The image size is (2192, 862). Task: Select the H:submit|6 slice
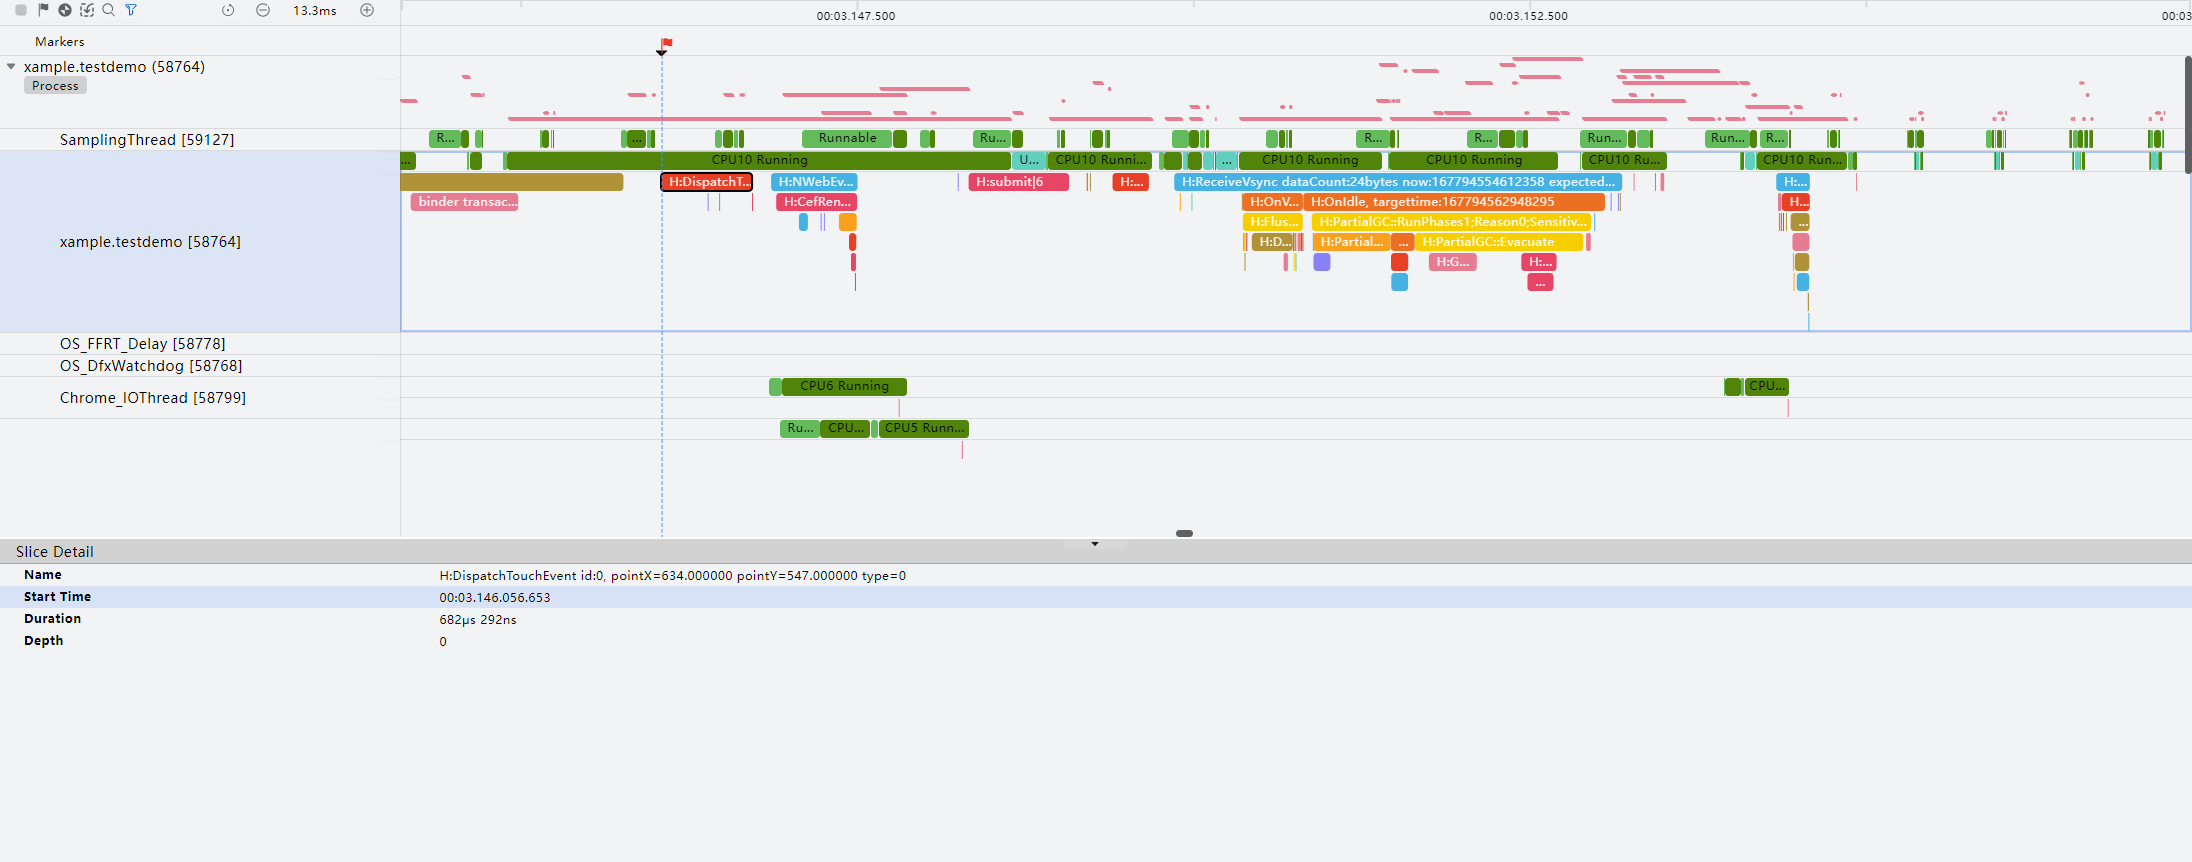click(x=1018, y=182)
